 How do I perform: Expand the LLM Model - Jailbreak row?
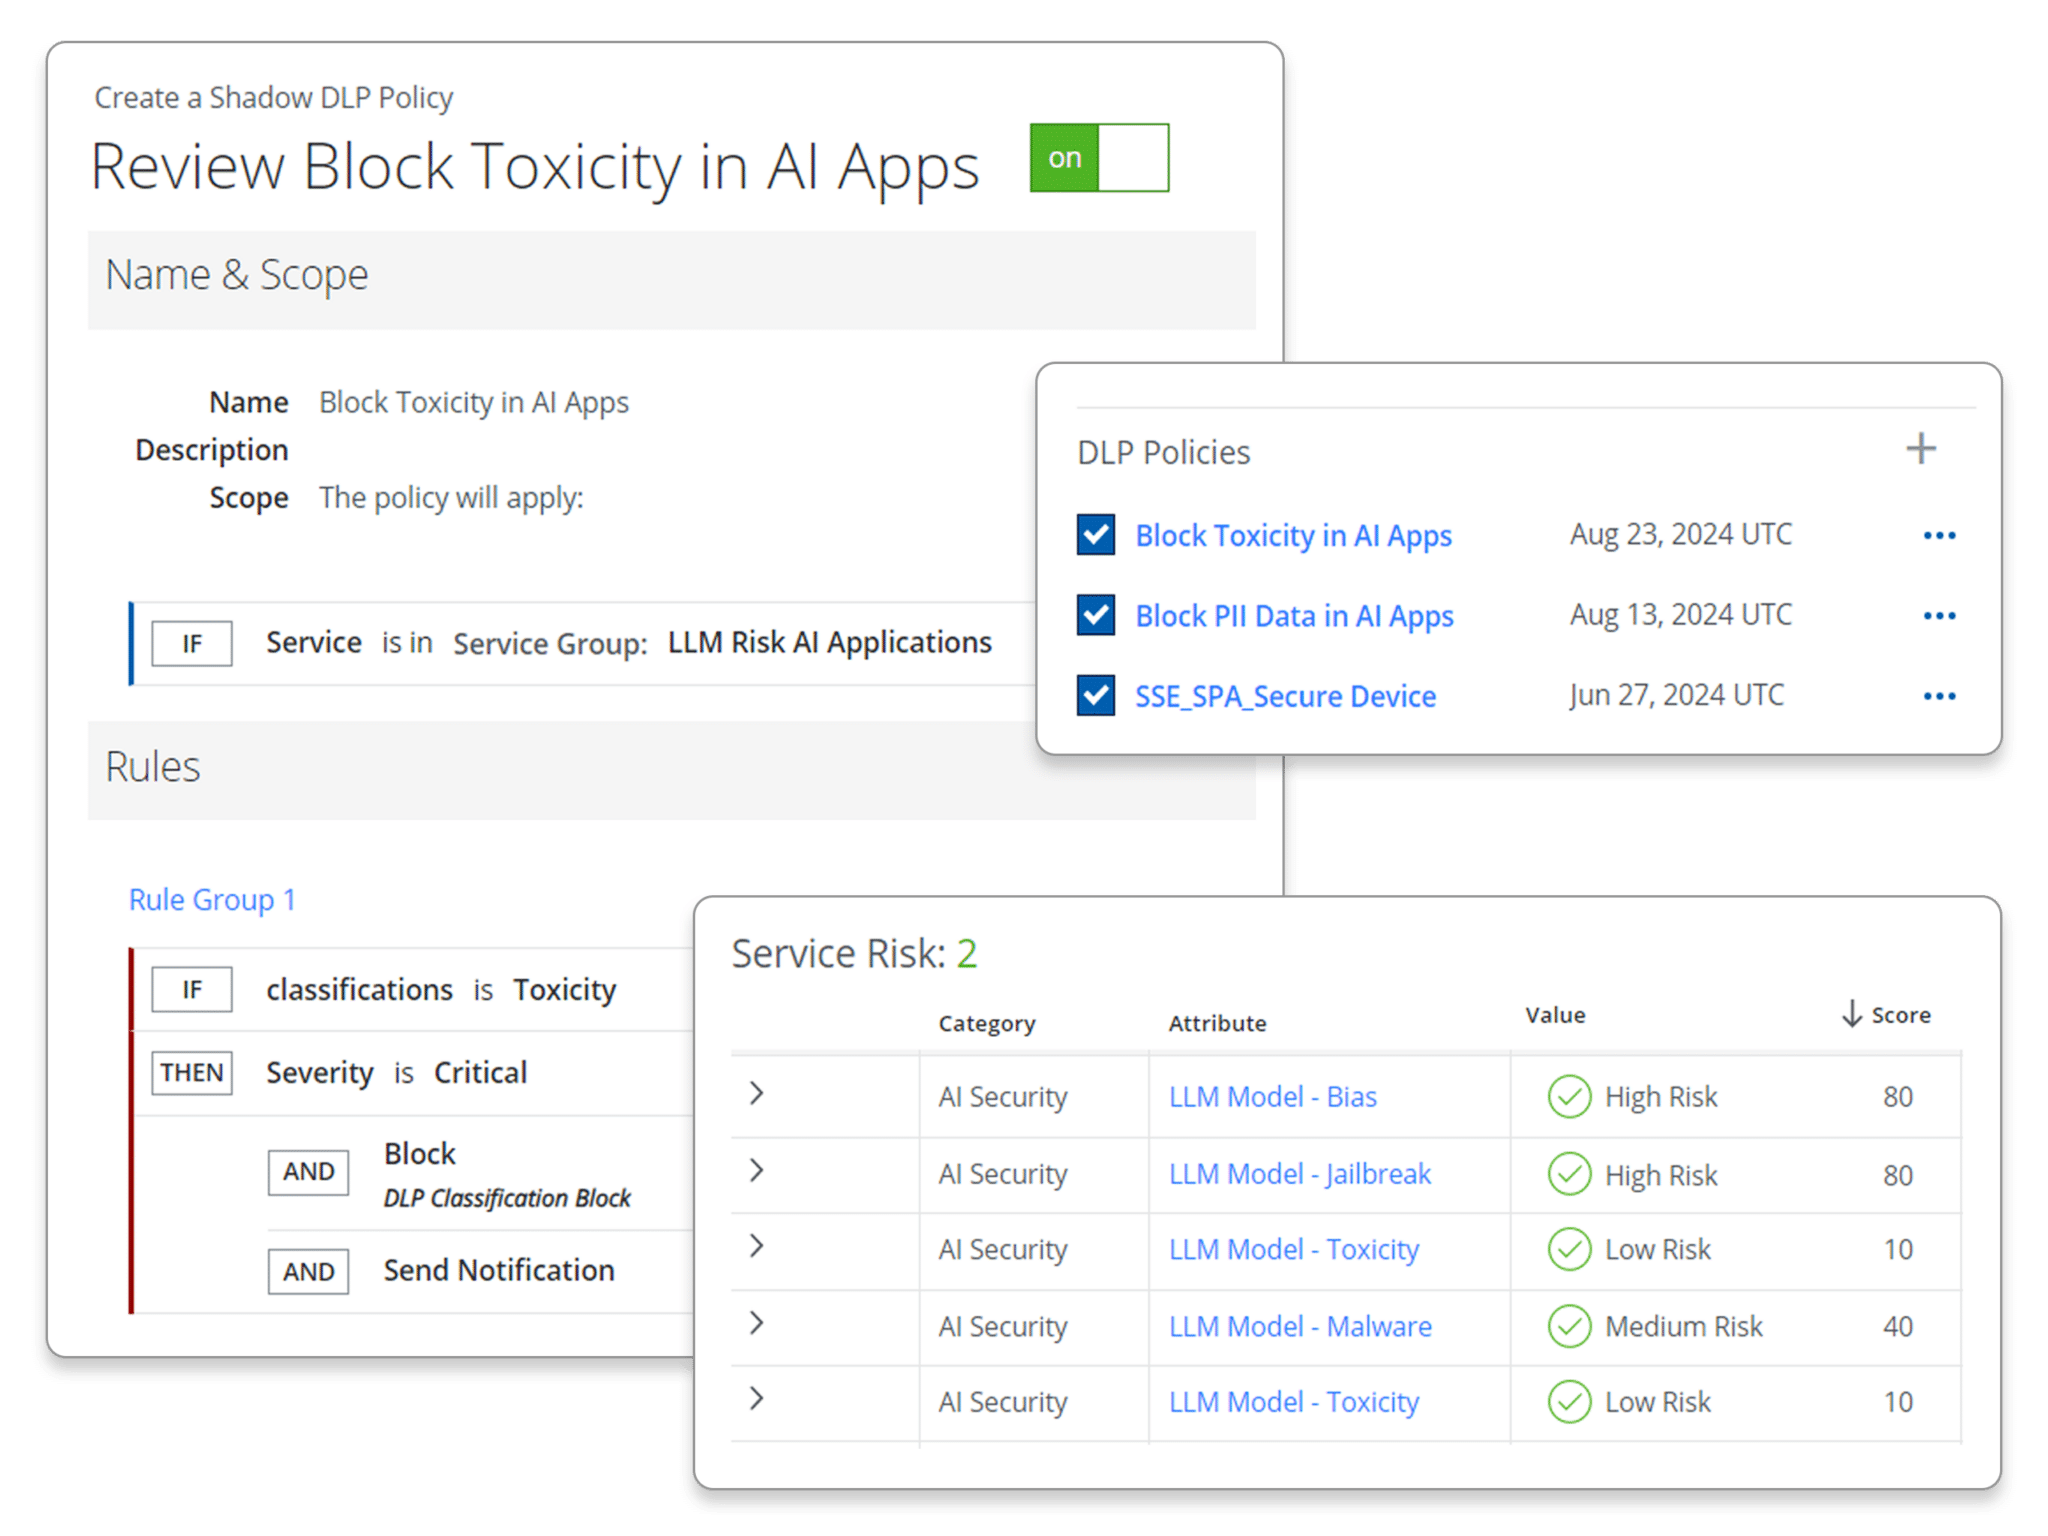(x=757, y=1170)
